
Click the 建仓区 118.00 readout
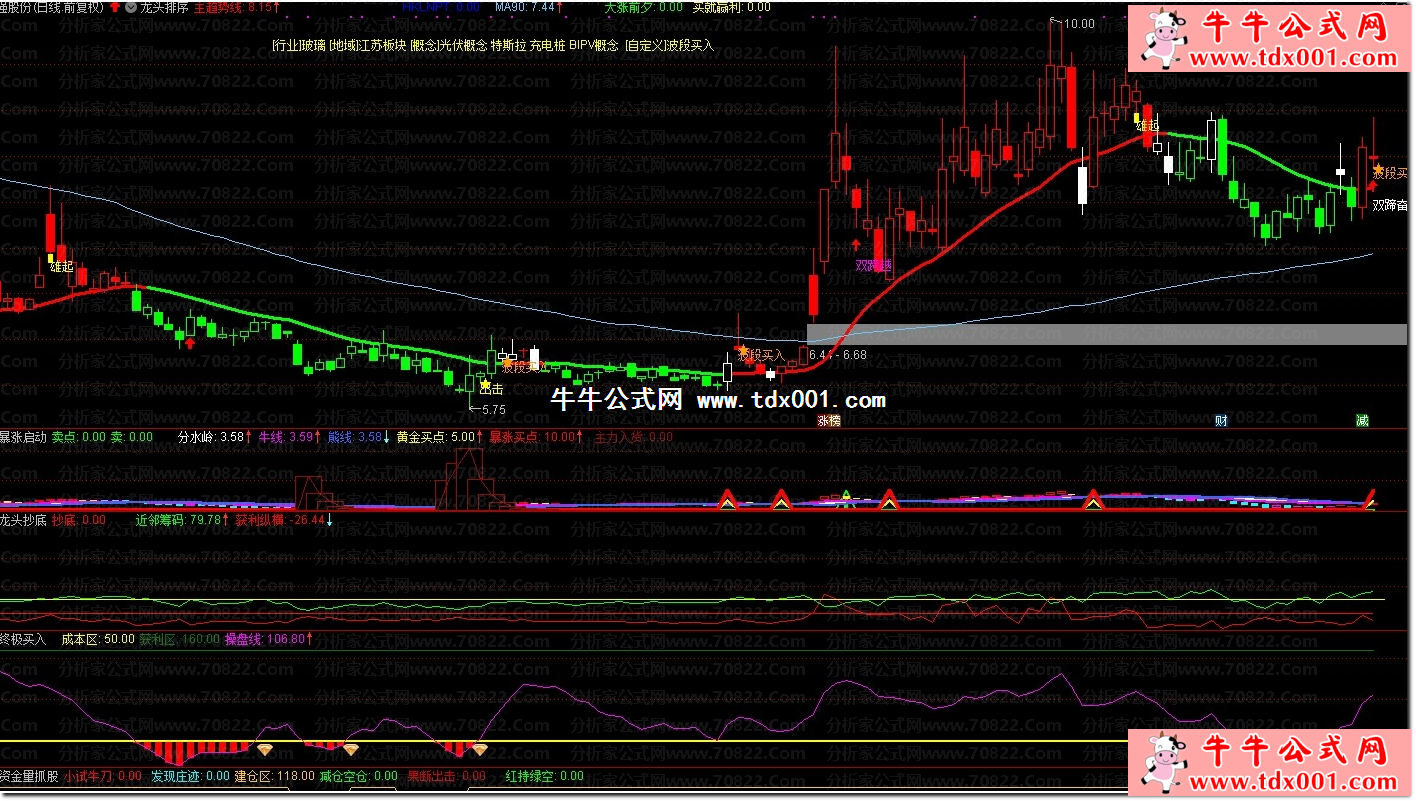[275, 776]
